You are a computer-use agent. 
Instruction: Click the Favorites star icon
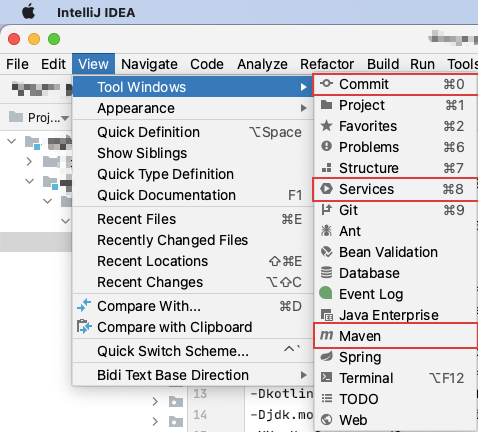(x=326, y=126)
